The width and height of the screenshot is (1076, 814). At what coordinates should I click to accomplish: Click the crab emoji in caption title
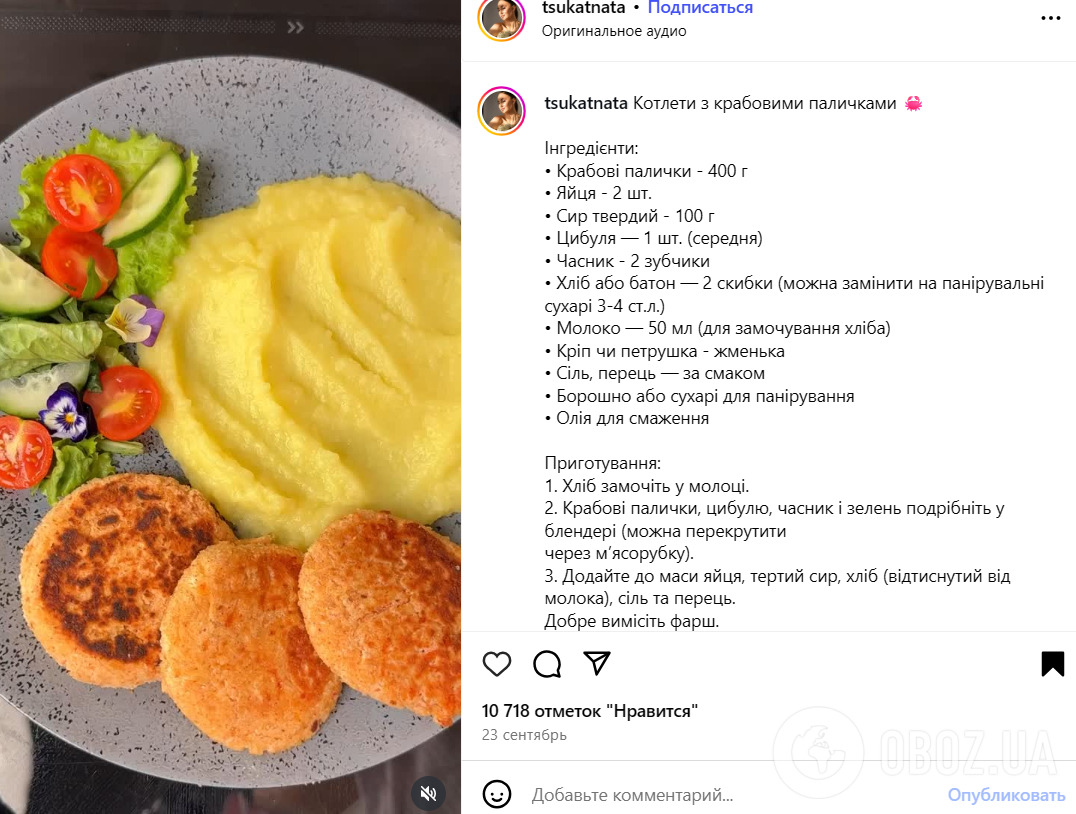click(913, 104)
